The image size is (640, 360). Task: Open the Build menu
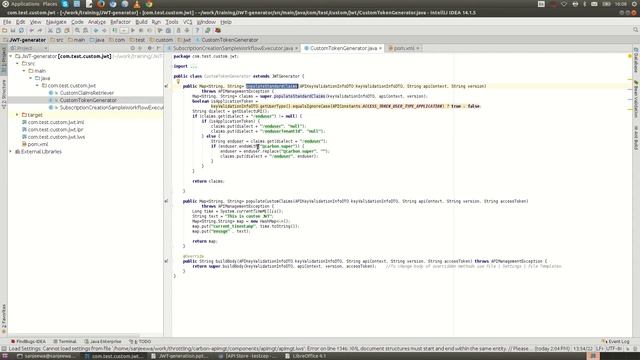[141, 22]
